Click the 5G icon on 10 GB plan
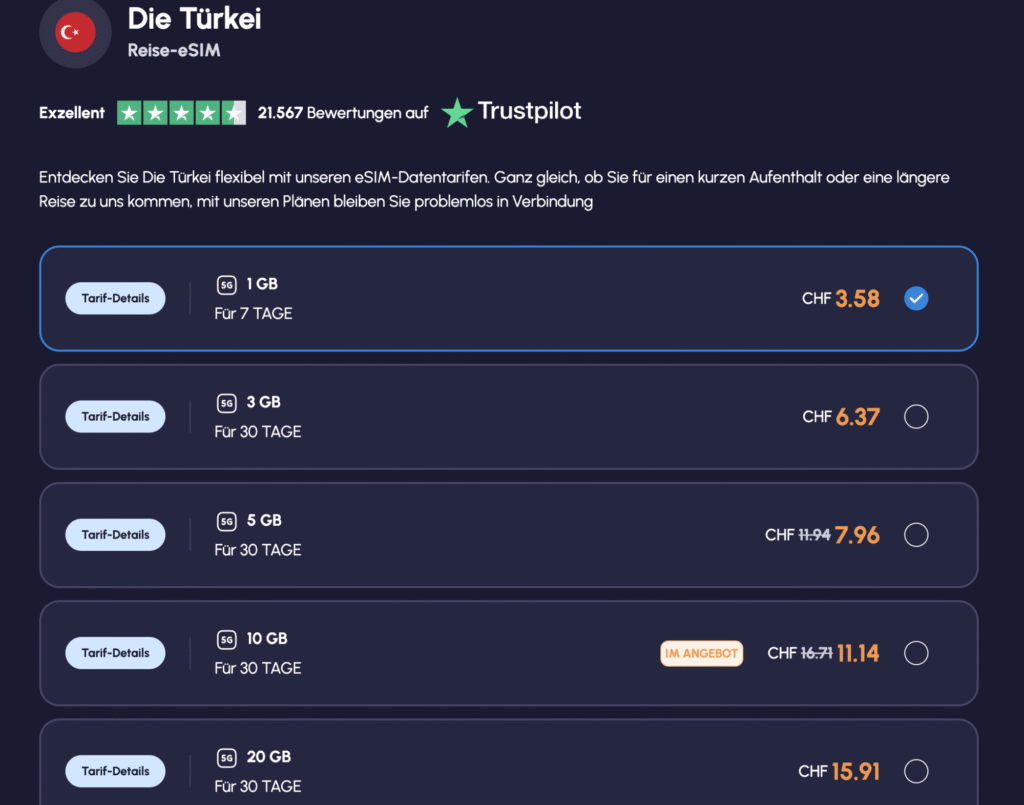 click(x=227, y=639)
